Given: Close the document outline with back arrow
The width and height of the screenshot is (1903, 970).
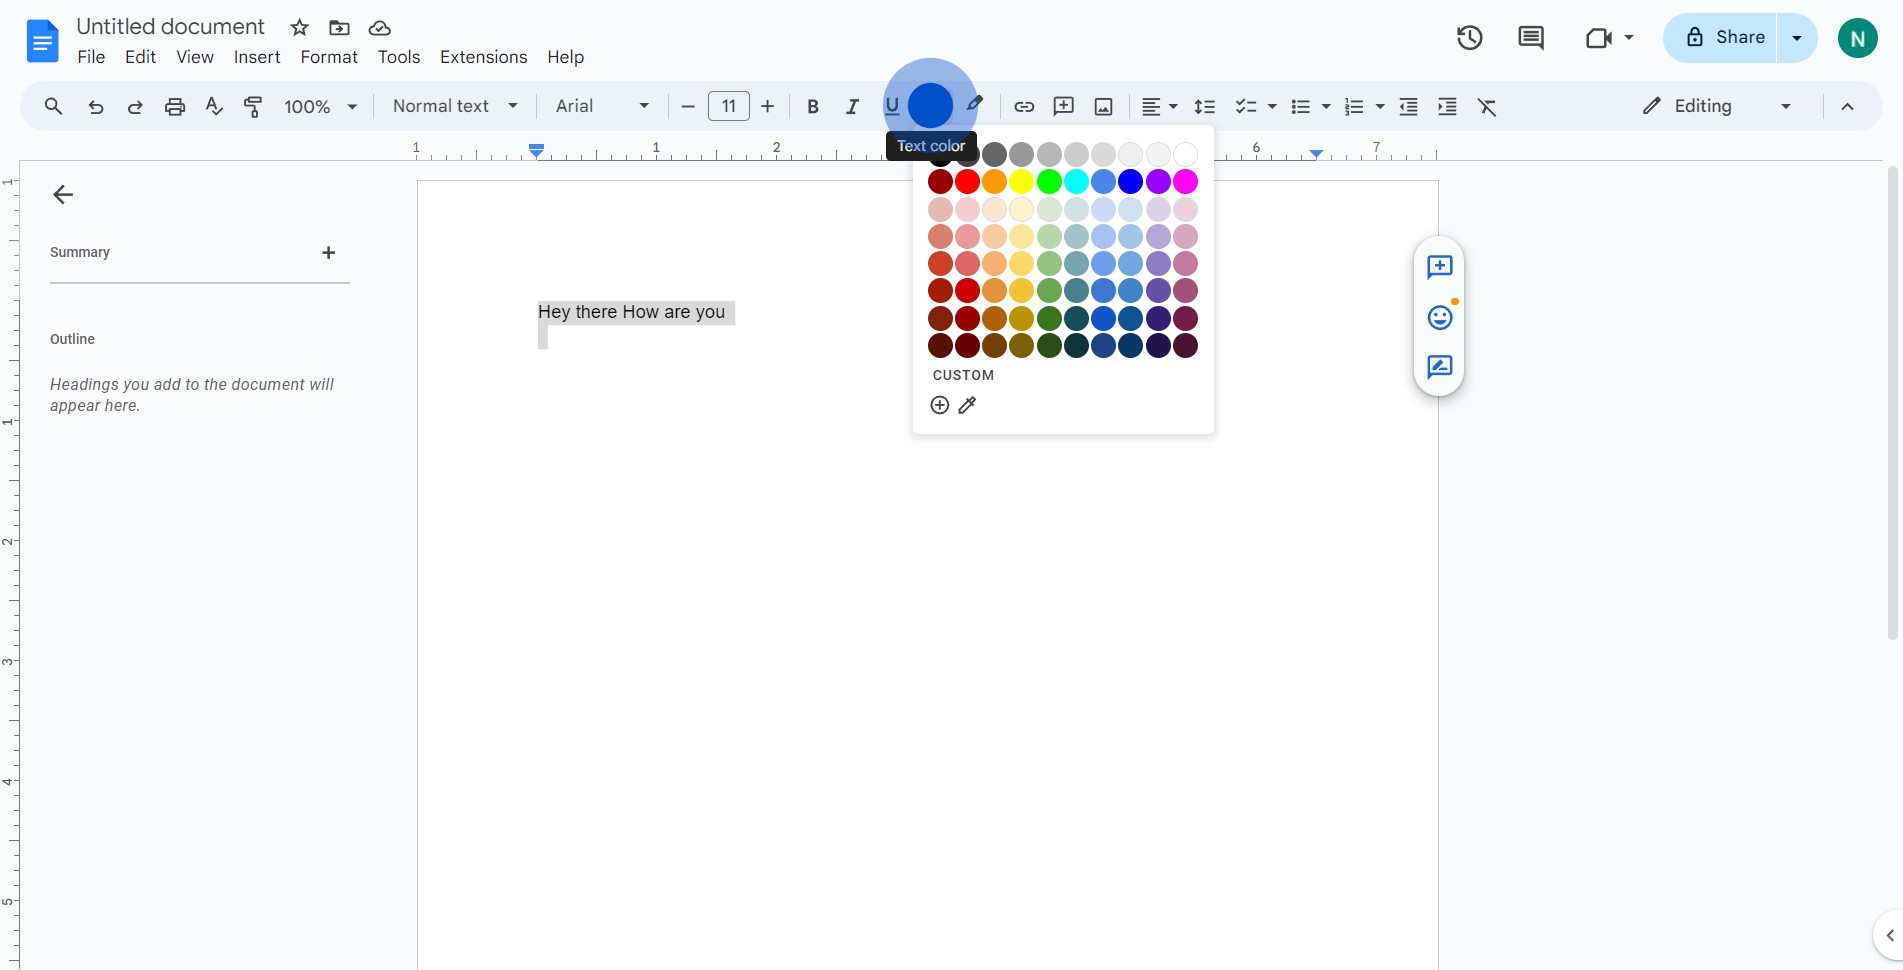Looking at the screenshot, I should point(63,194).
